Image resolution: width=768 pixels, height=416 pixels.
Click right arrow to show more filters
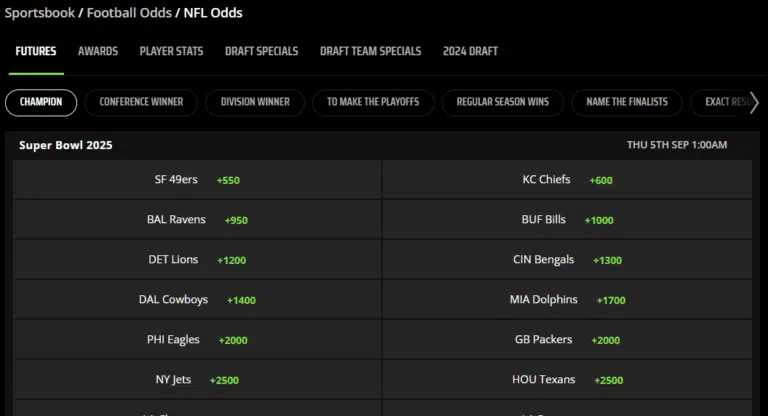click(x=754, y=102)
